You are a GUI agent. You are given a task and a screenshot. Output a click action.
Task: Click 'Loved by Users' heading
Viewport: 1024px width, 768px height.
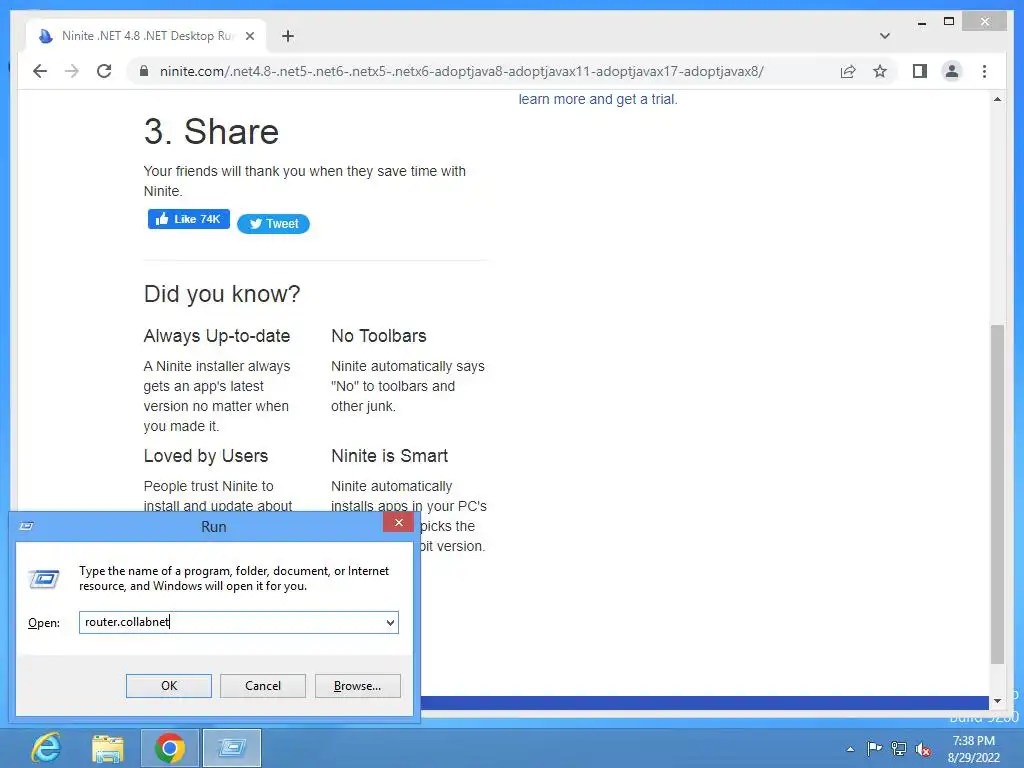pyautogui.click(x=206, y=456)
